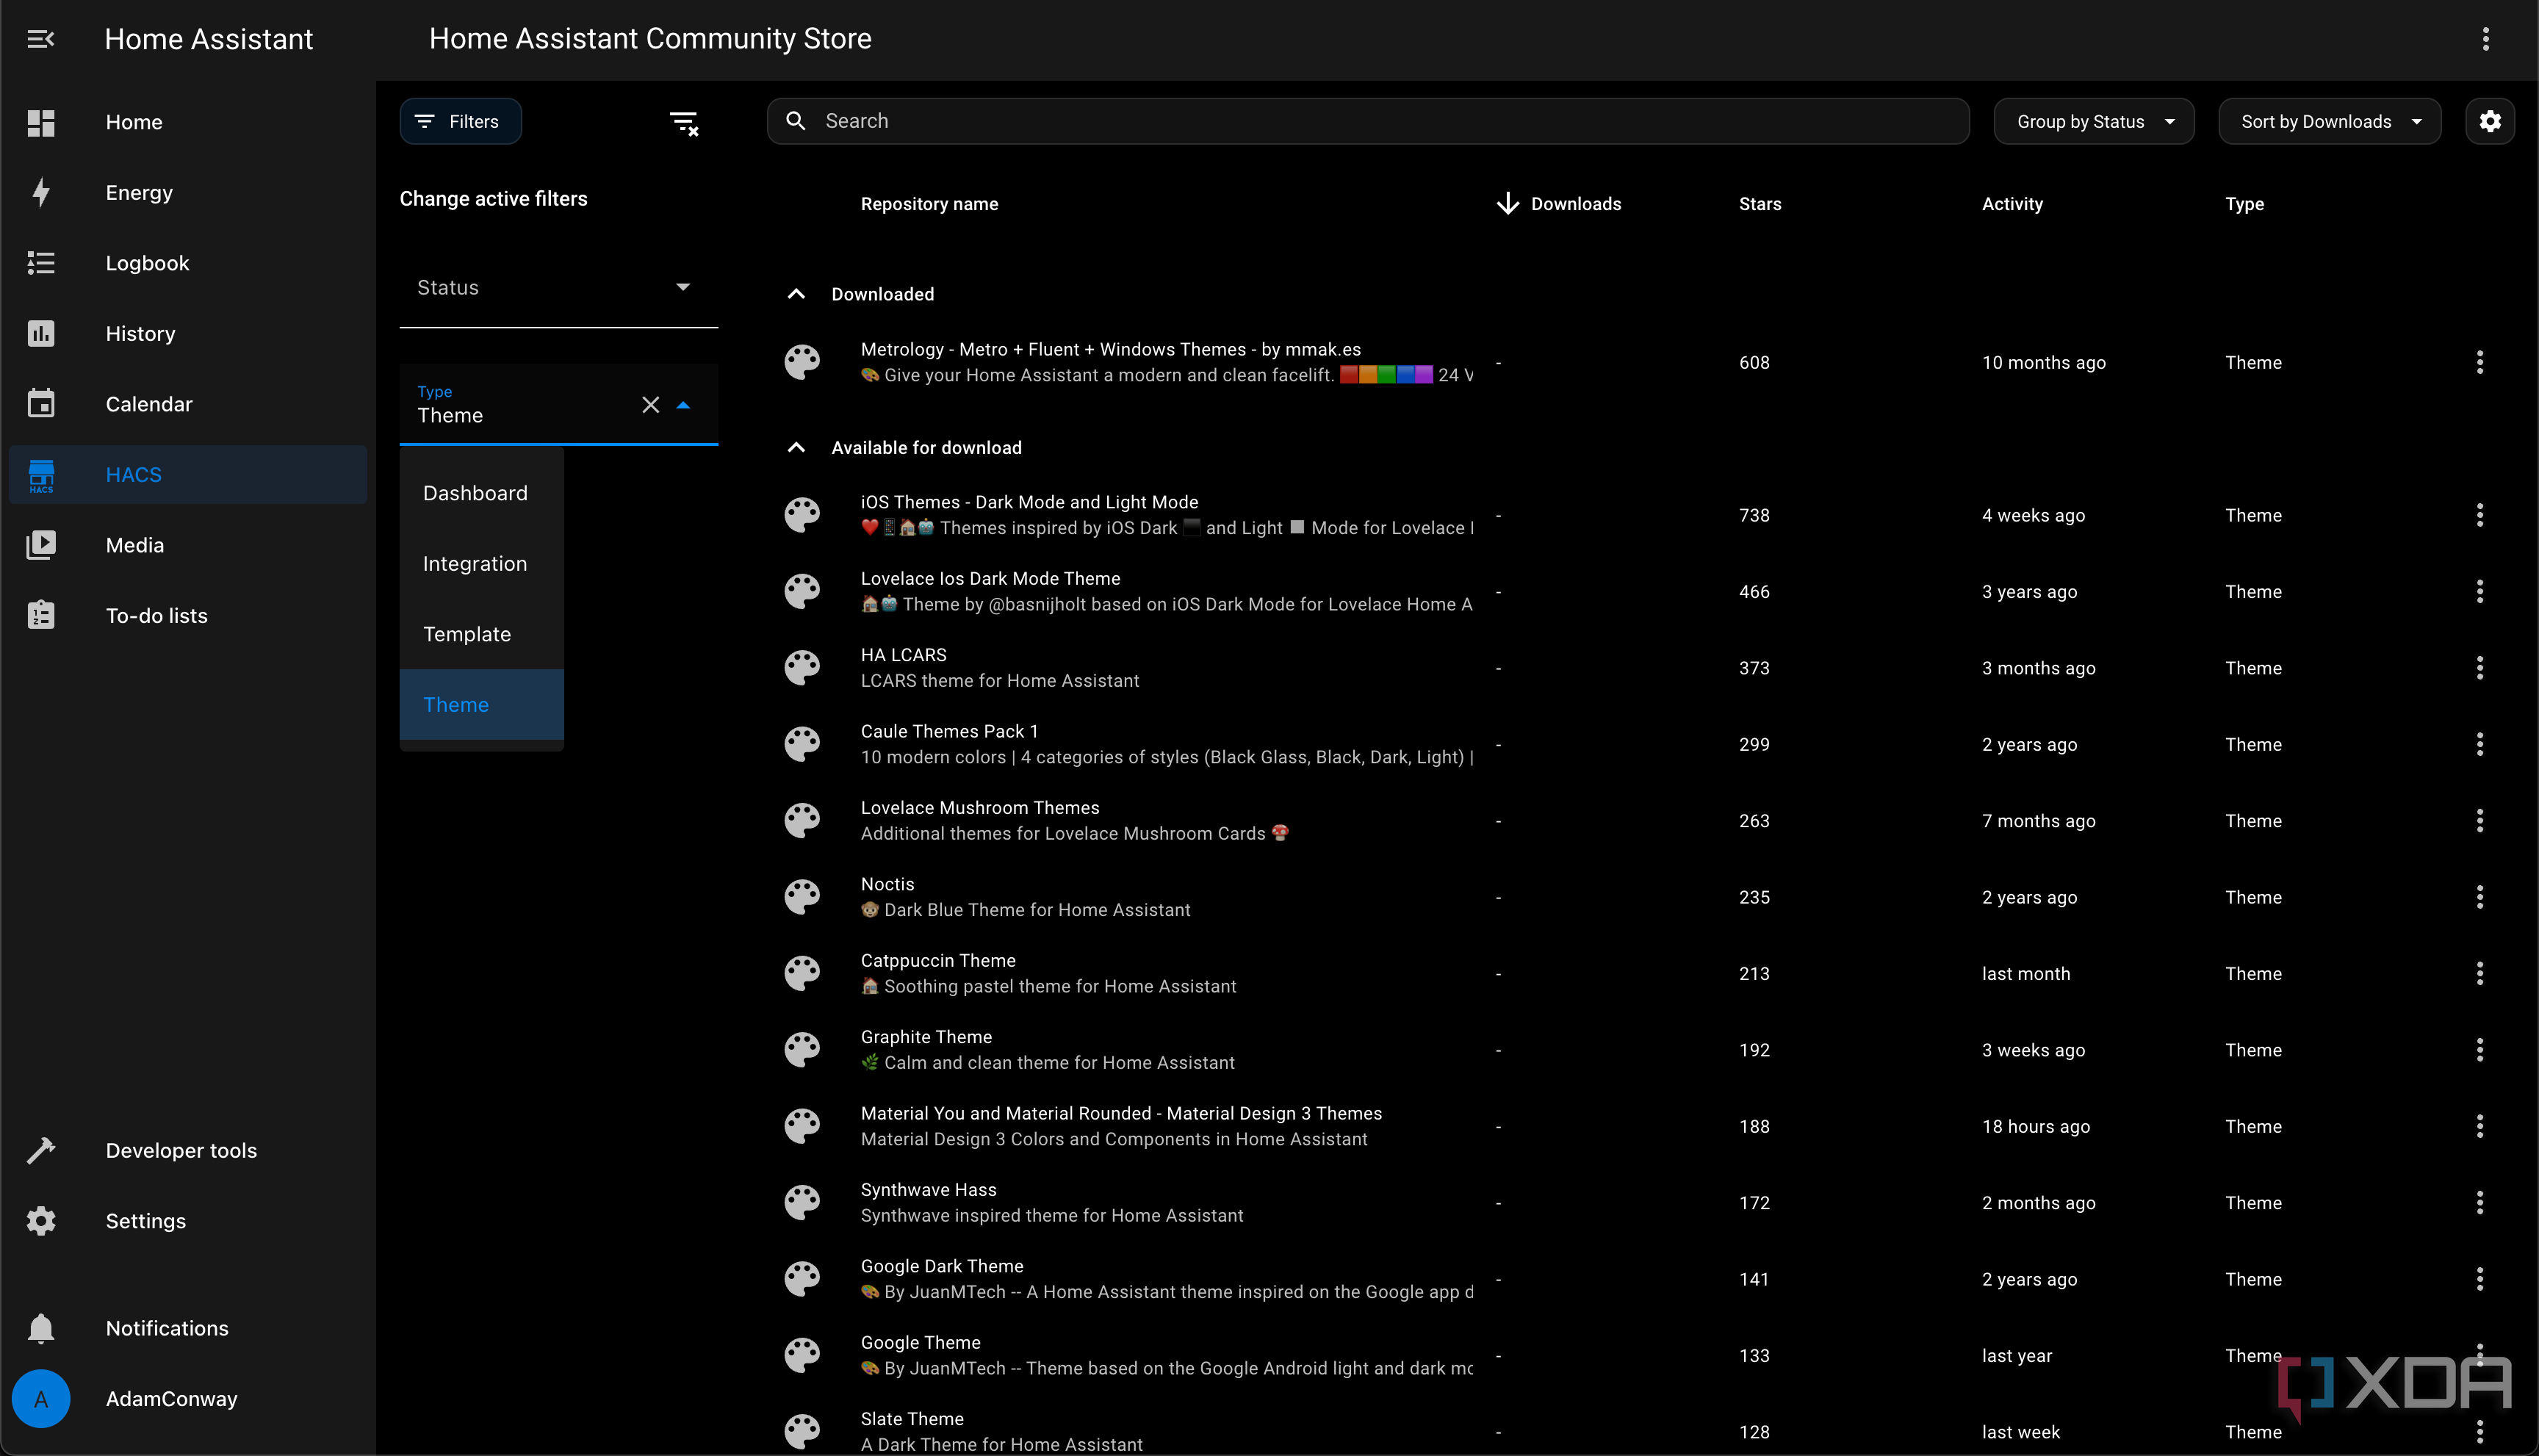Select Dashboard in Type dropdown
2539x1456 pixels.
coord(482,493)
